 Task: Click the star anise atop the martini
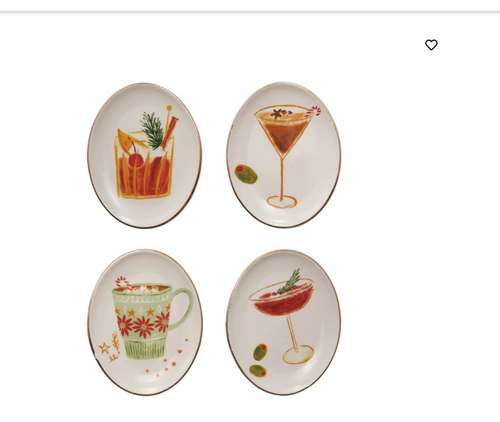click(277, 114)
